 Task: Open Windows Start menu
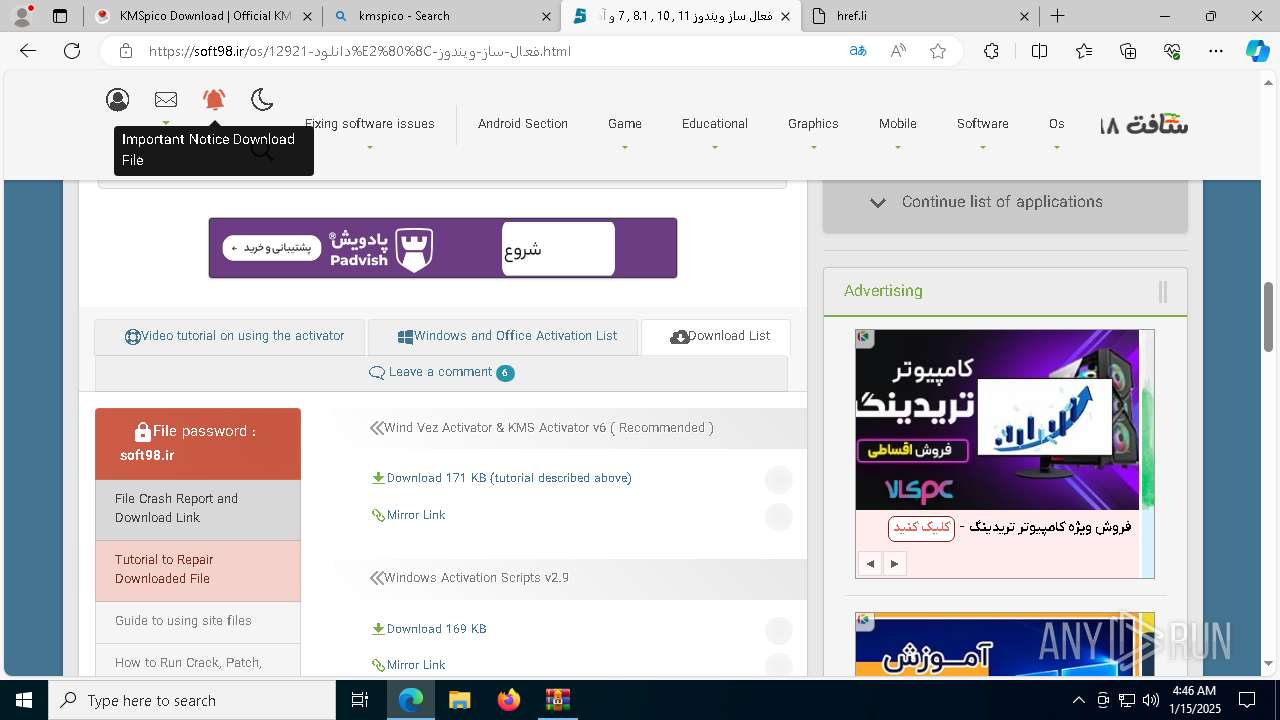24,700
